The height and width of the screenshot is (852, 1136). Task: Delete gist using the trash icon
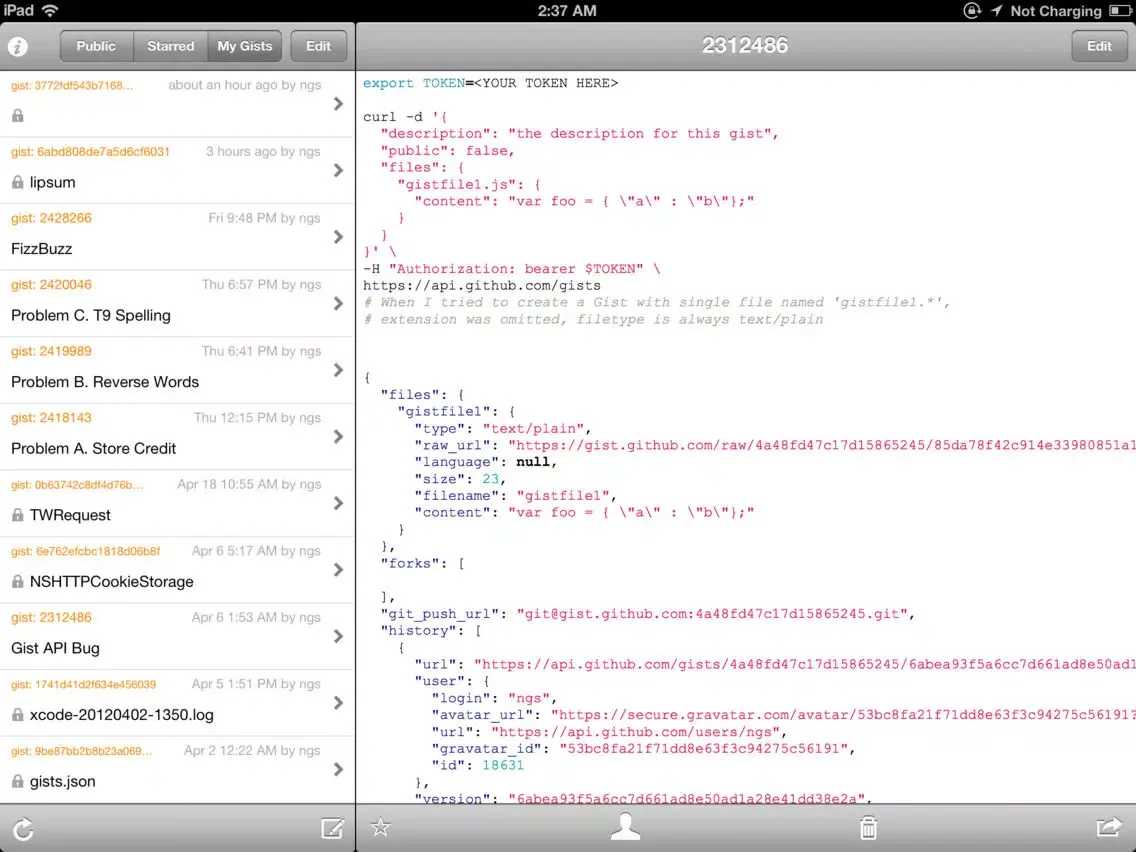tap(869, 827)
